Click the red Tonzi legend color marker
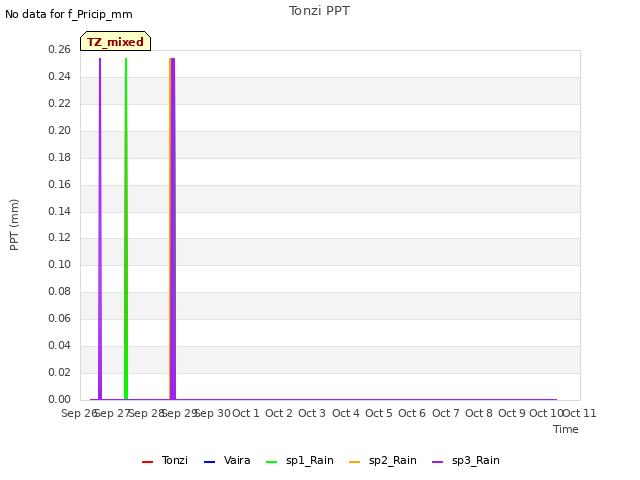 pos(147,462)
